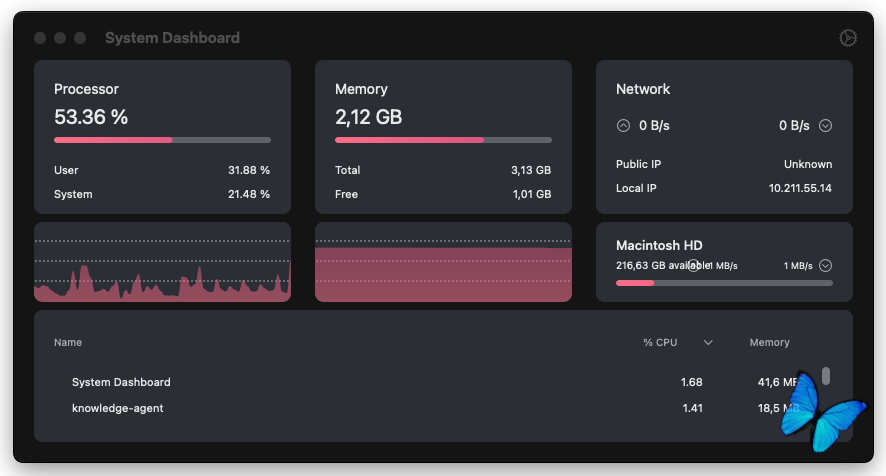Click the network download arrow icon
Image resolution: width=886 pixels, height=476 pixels.
826,126
